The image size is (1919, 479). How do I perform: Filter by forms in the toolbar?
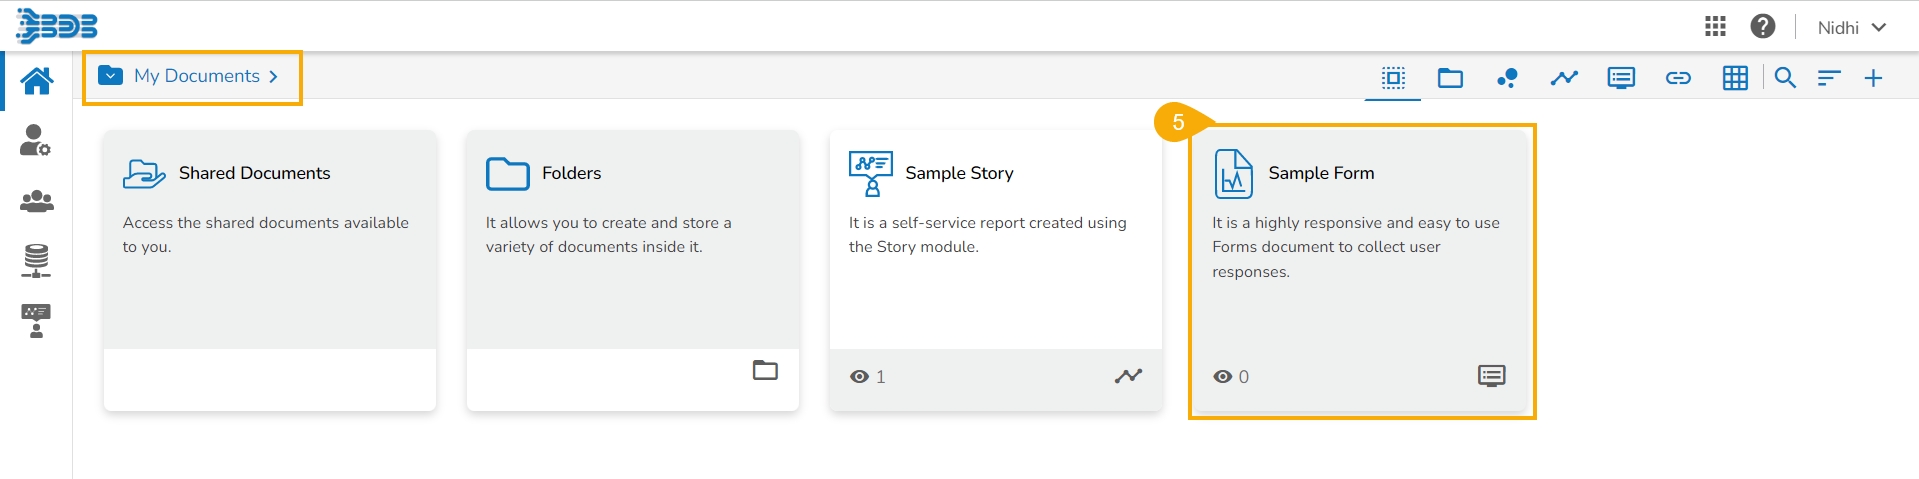[x=1621, y=78]
